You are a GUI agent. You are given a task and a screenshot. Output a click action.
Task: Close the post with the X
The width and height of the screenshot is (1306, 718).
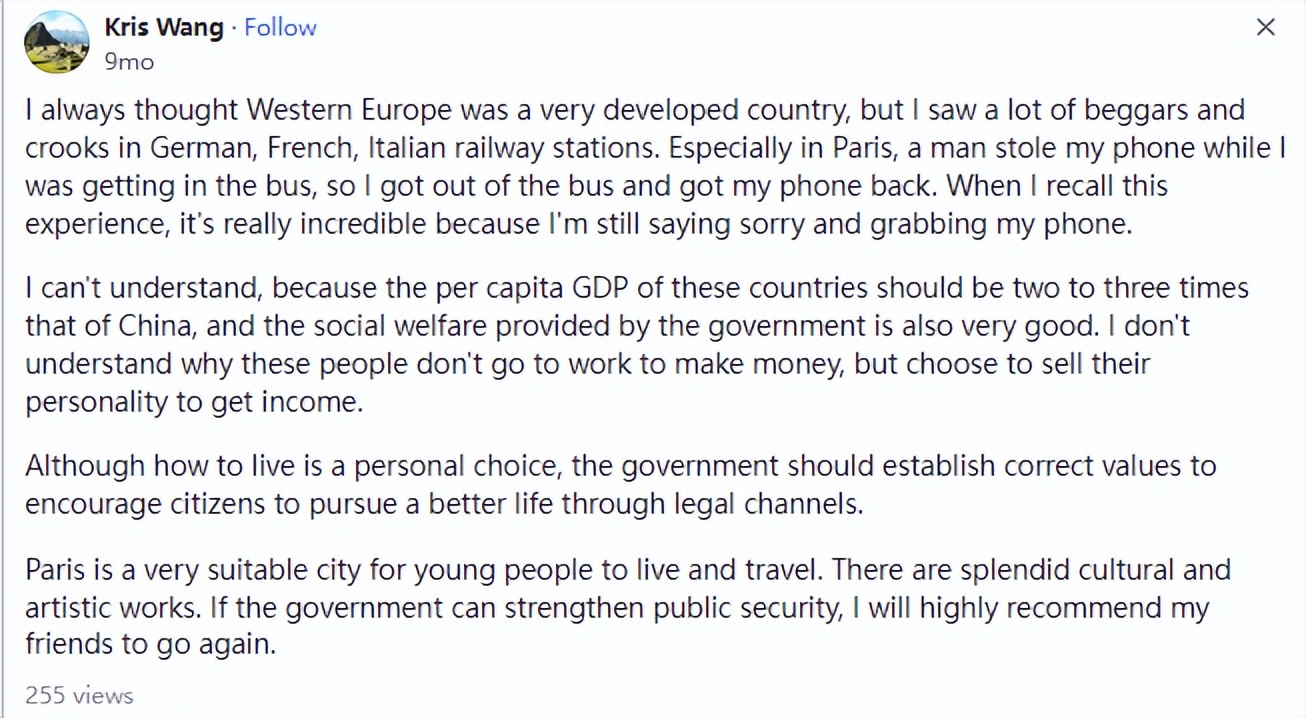(x=1266, y=28)
